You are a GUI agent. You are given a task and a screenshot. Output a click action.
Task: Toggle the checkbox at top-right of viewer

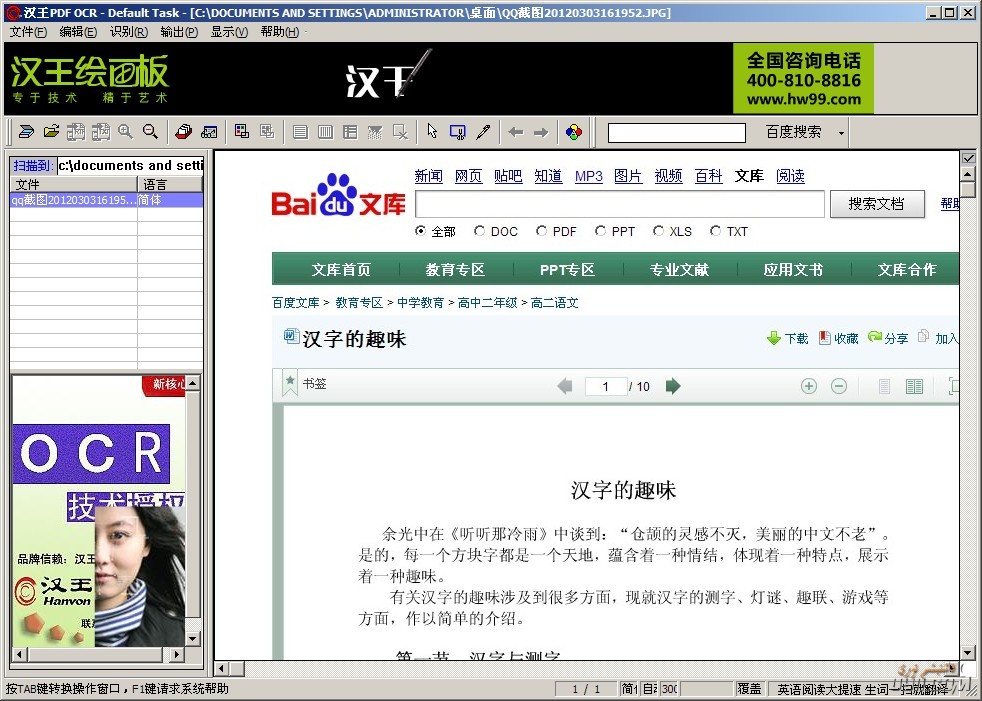point(967,158)
